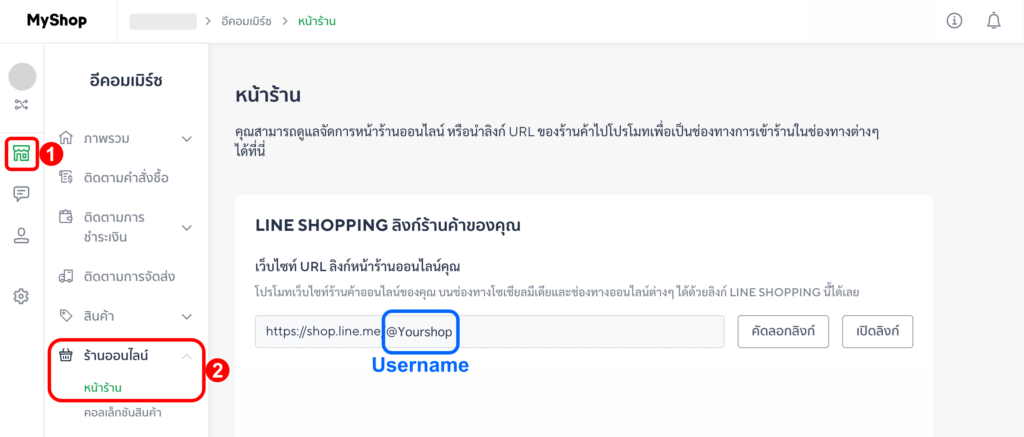The width and height of the screenshot is (1024, 437).
Task: Click the shop URL link field
Action: pos(489,332)
